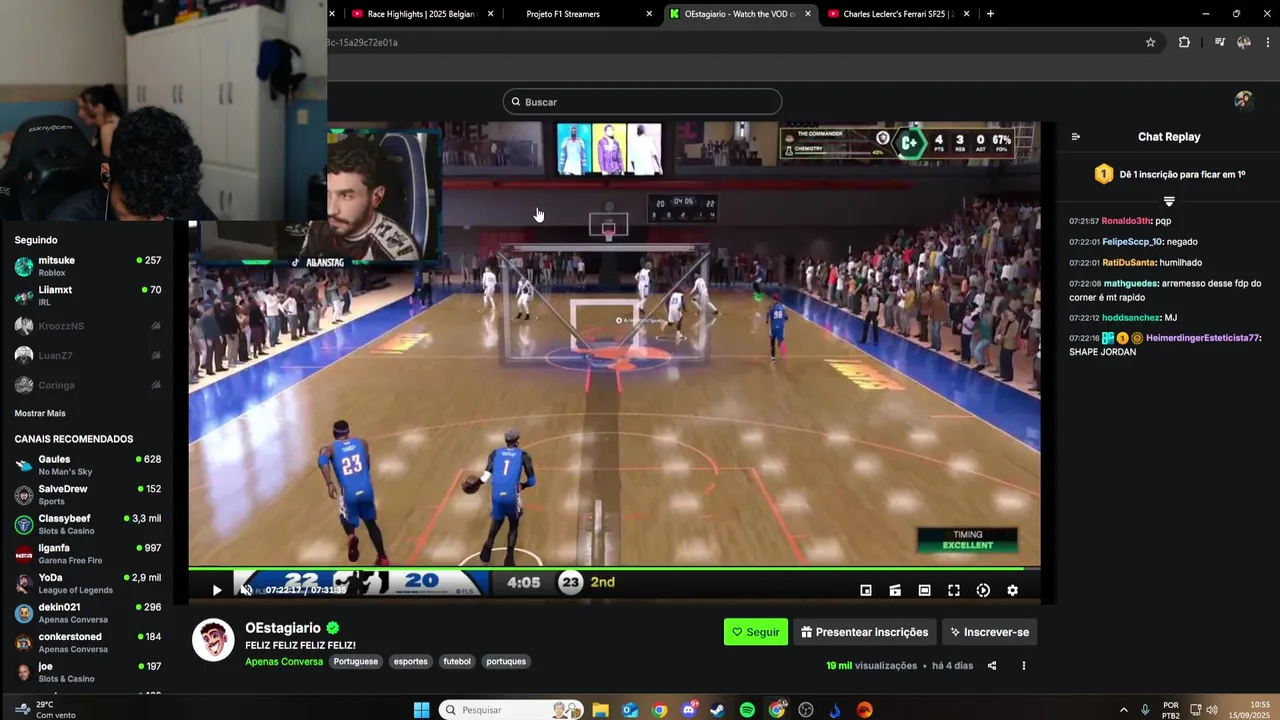Viewport: 1280px width, 720px height.
Task: Open OBS Studio from taskbar
Action: click(806, 710)
